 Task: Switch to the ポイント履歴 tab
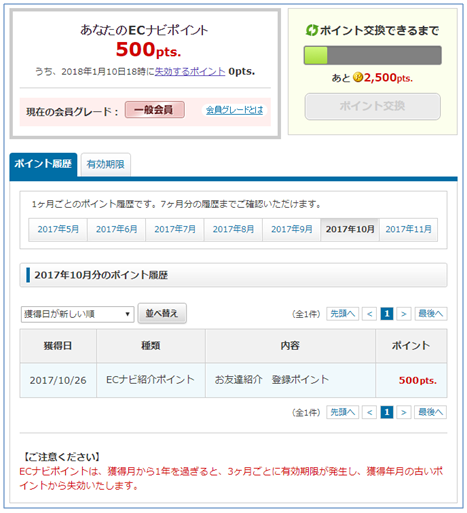click(43, 164)
